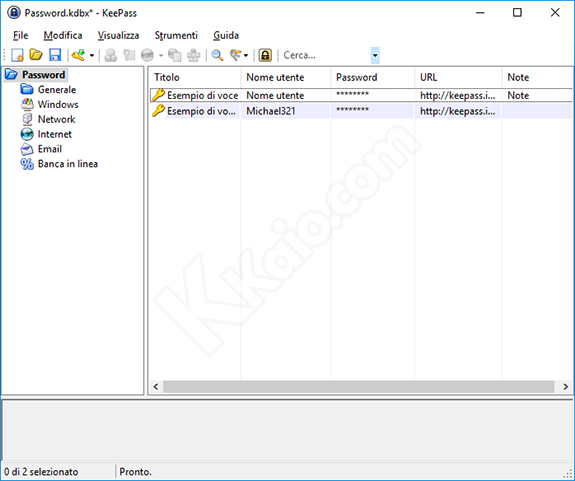Click the Email envelope icon

[27, 149]
